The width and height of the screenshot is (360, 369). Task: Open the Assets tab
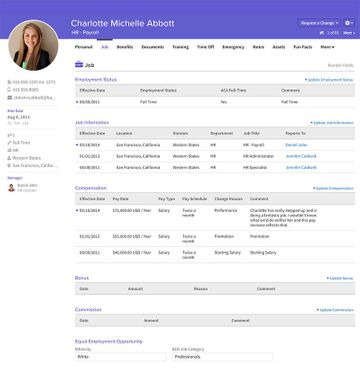pyautogui.click(x=279, y=47)
